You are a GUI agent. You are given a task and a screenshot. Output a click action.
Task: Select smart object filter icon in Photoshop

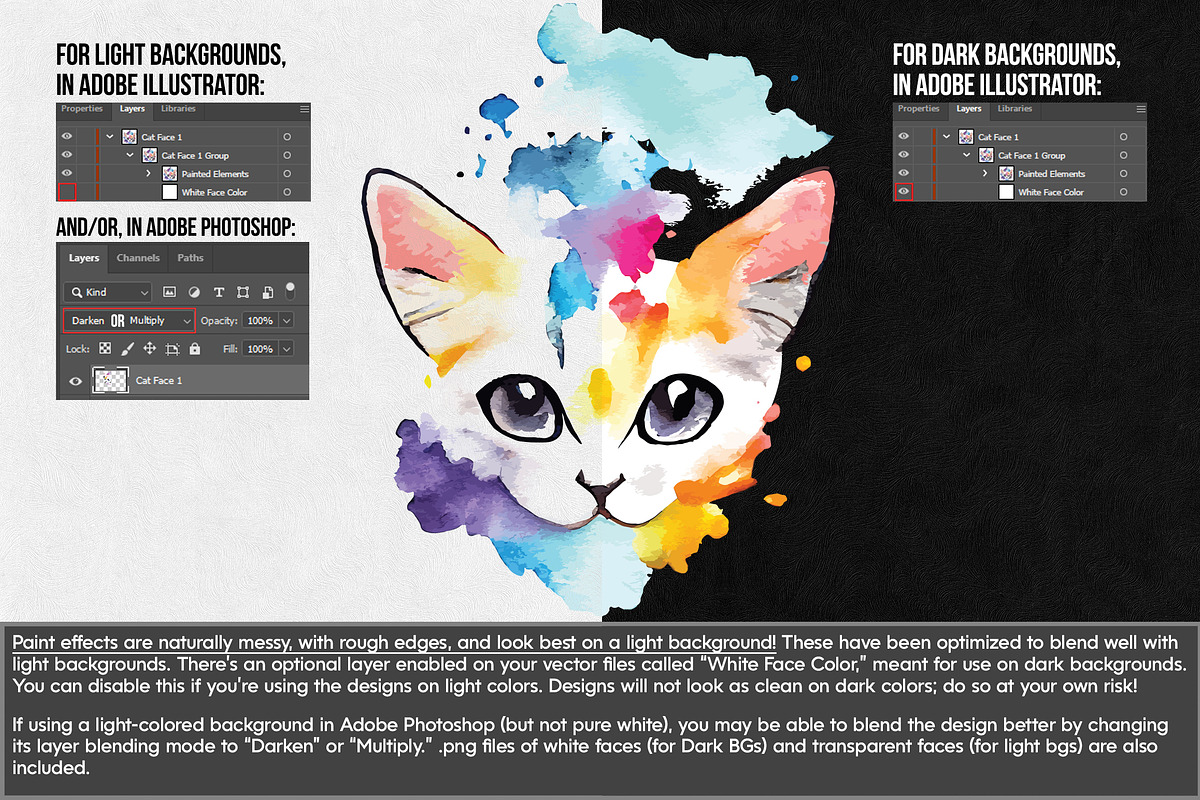tap(268, 292)
